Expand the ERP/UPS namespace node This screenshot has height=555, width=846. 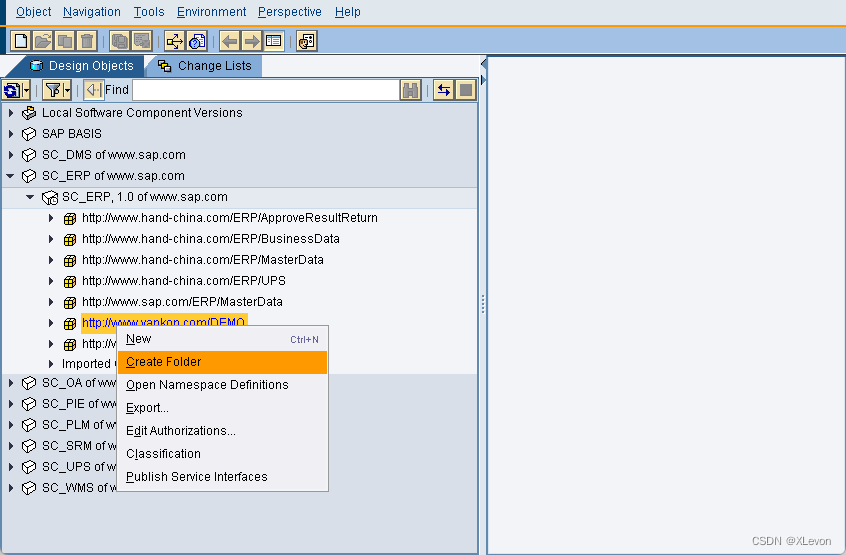click(51, 281)
